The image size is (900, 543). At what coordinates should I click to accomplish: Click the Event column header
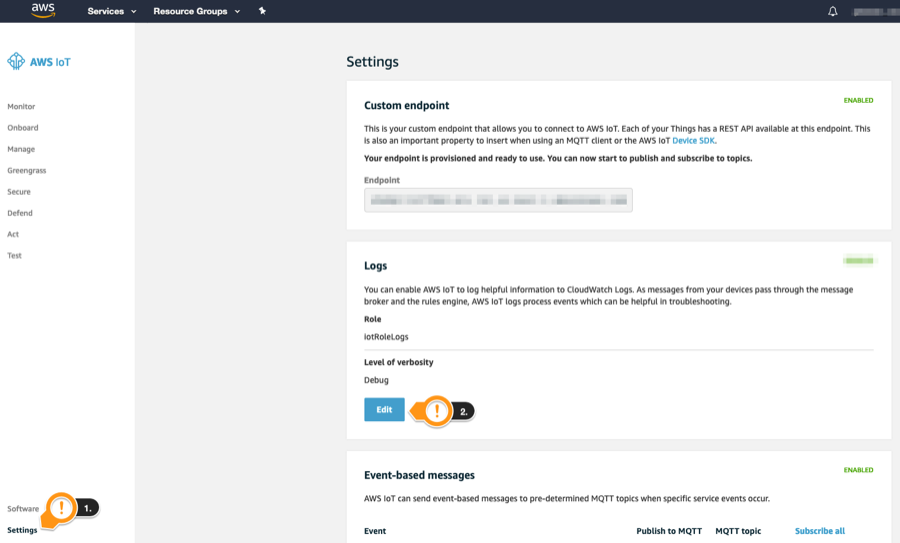click(x=375, y=531)
